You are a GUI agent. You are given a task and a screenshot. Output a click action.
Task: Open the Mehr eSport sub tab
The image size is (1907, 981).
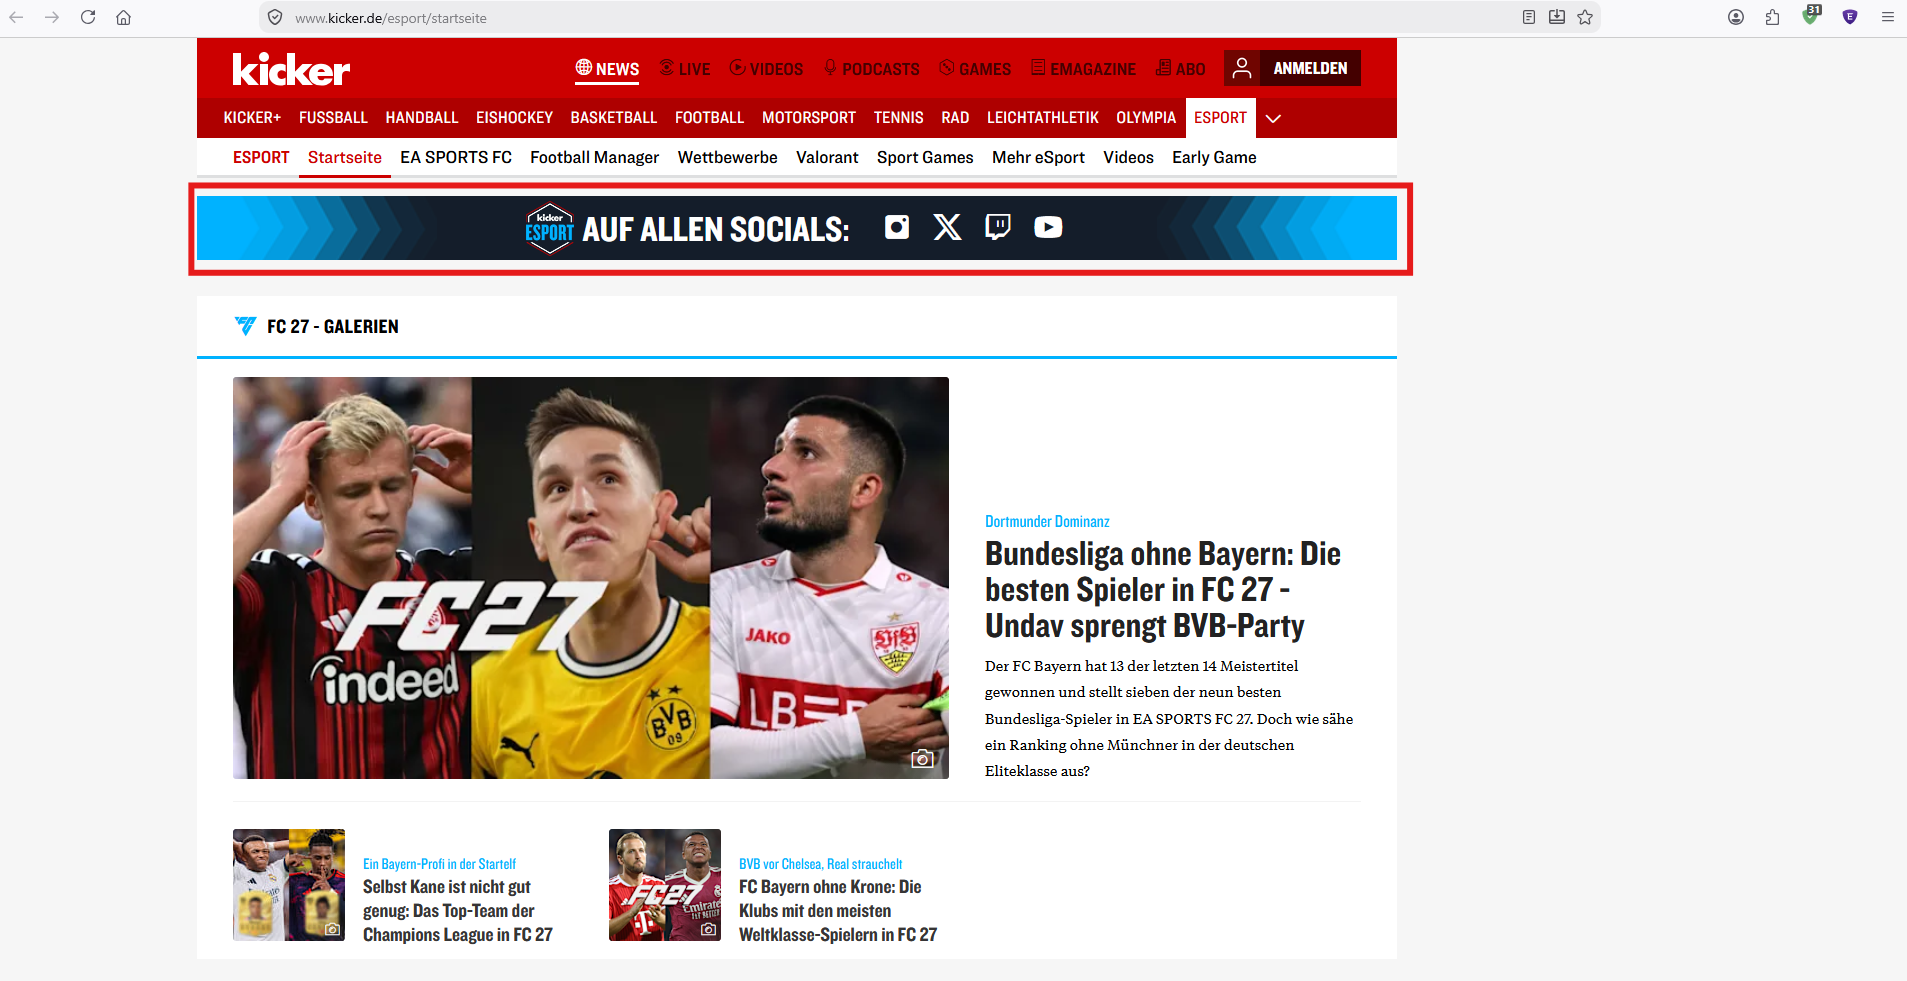point(1038,157)
